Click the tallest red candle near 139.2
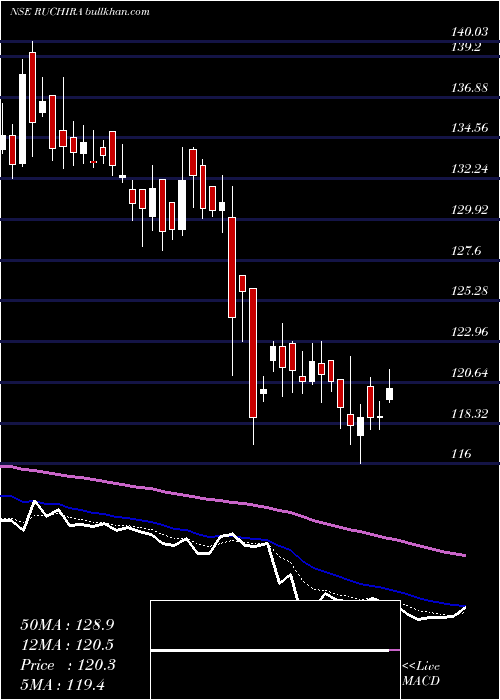This screenshot has height=700, width=500. (x=33, y=88)
